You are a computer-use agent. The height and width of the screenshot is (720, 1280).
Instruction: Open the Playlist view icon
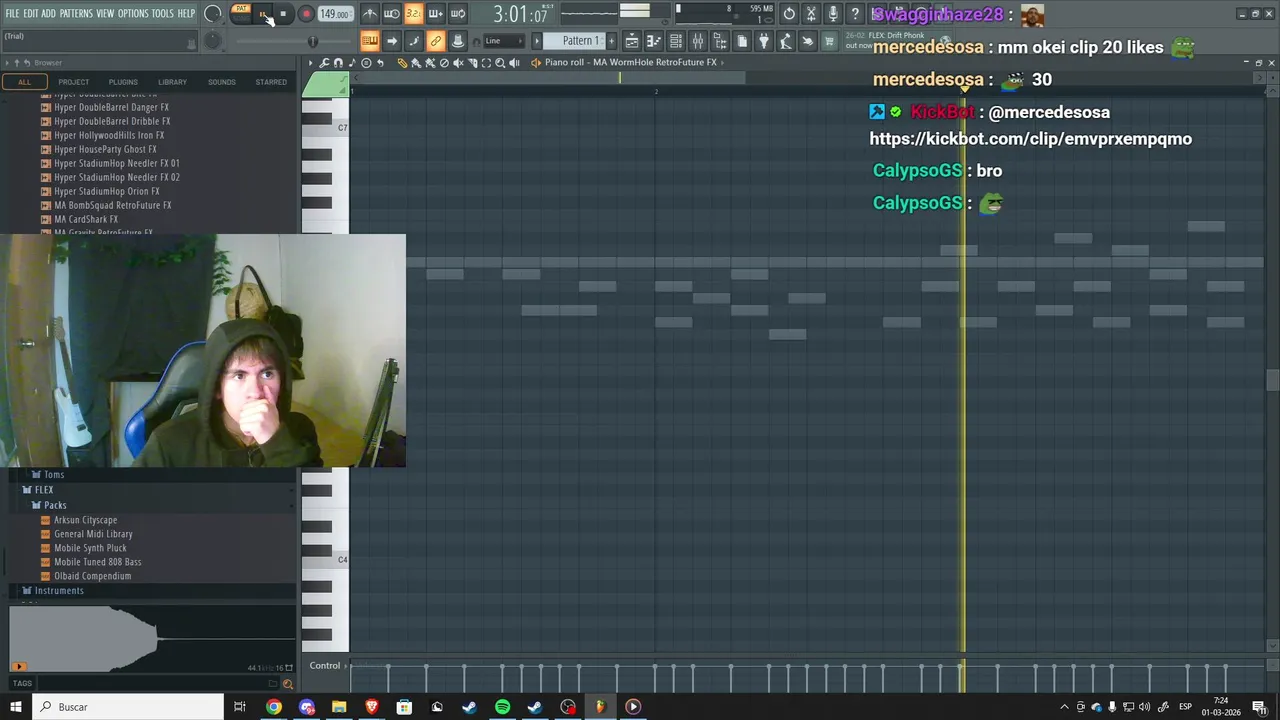coord(632,41)
